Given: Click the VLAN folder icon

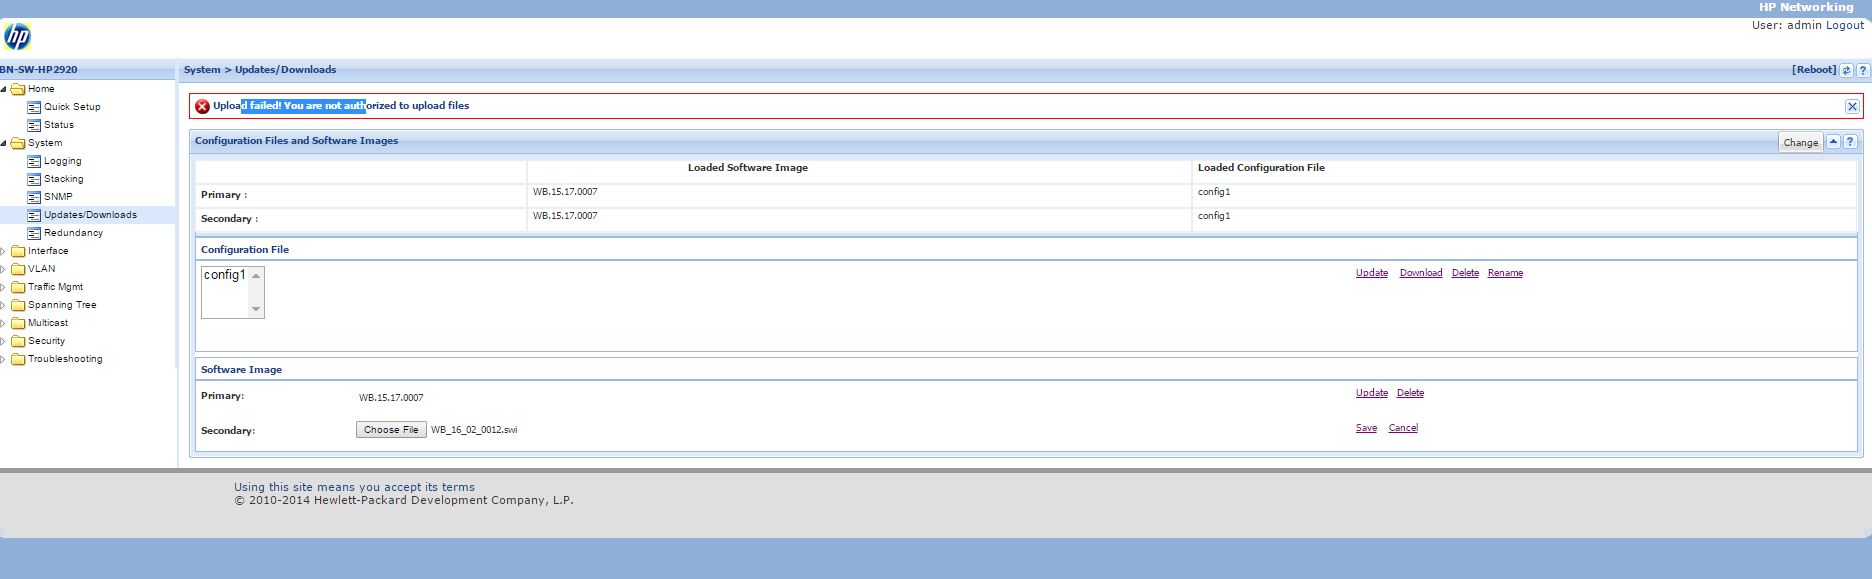Looking at the screenshot, I should pos(18,269).
